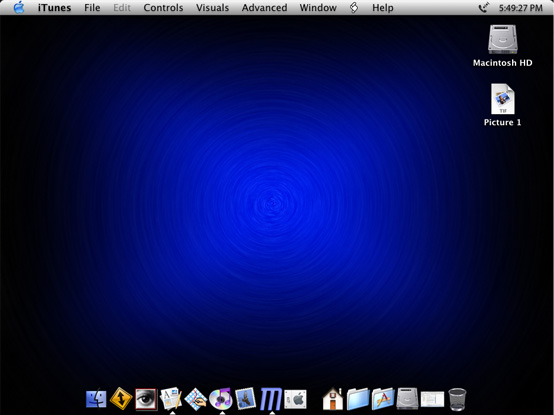Open the hard drive icon in the dock
This screenshot has width=554, height=415.
coord(407,399)
